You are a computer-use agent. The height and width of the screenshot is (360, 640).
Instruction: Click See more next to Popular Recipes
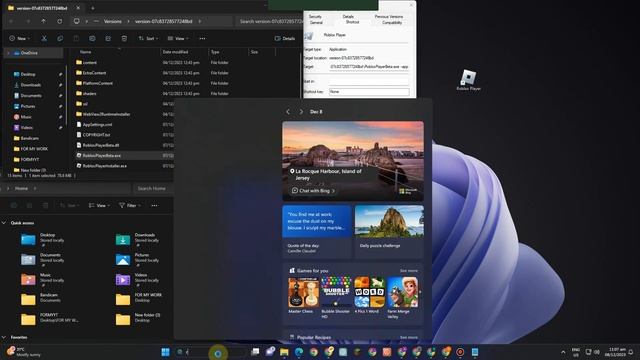click(409, 338)
